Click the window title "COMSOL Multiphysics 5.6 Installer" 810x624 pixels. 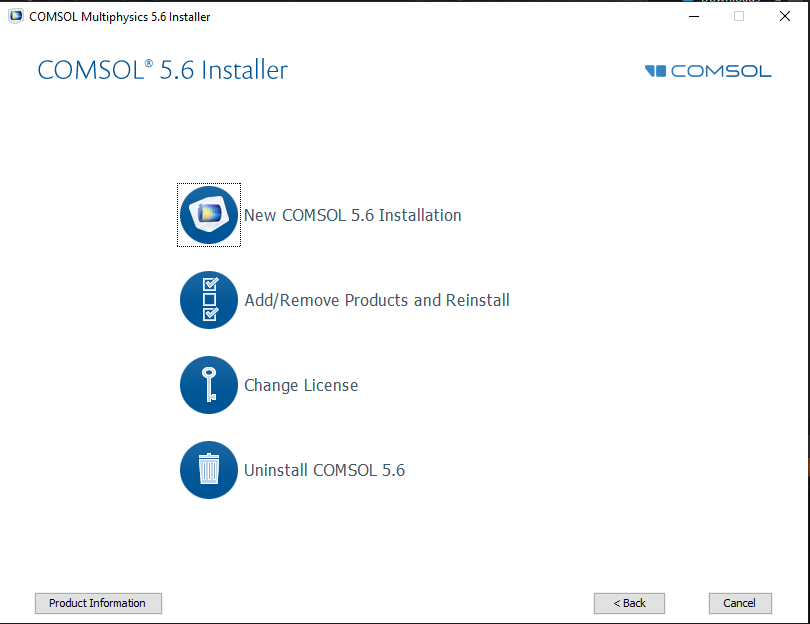pos(120,17)
